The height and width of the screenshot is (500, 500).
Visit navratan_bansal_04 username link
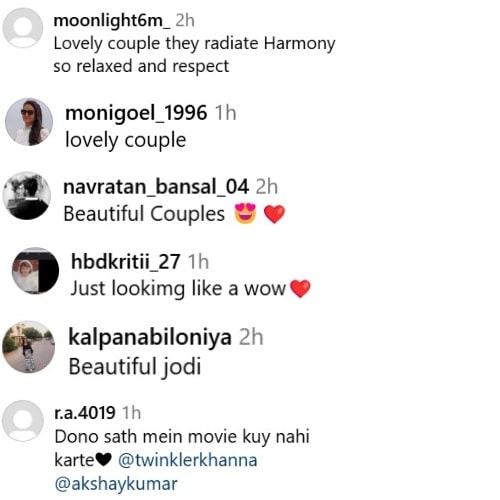coord(156,187)
